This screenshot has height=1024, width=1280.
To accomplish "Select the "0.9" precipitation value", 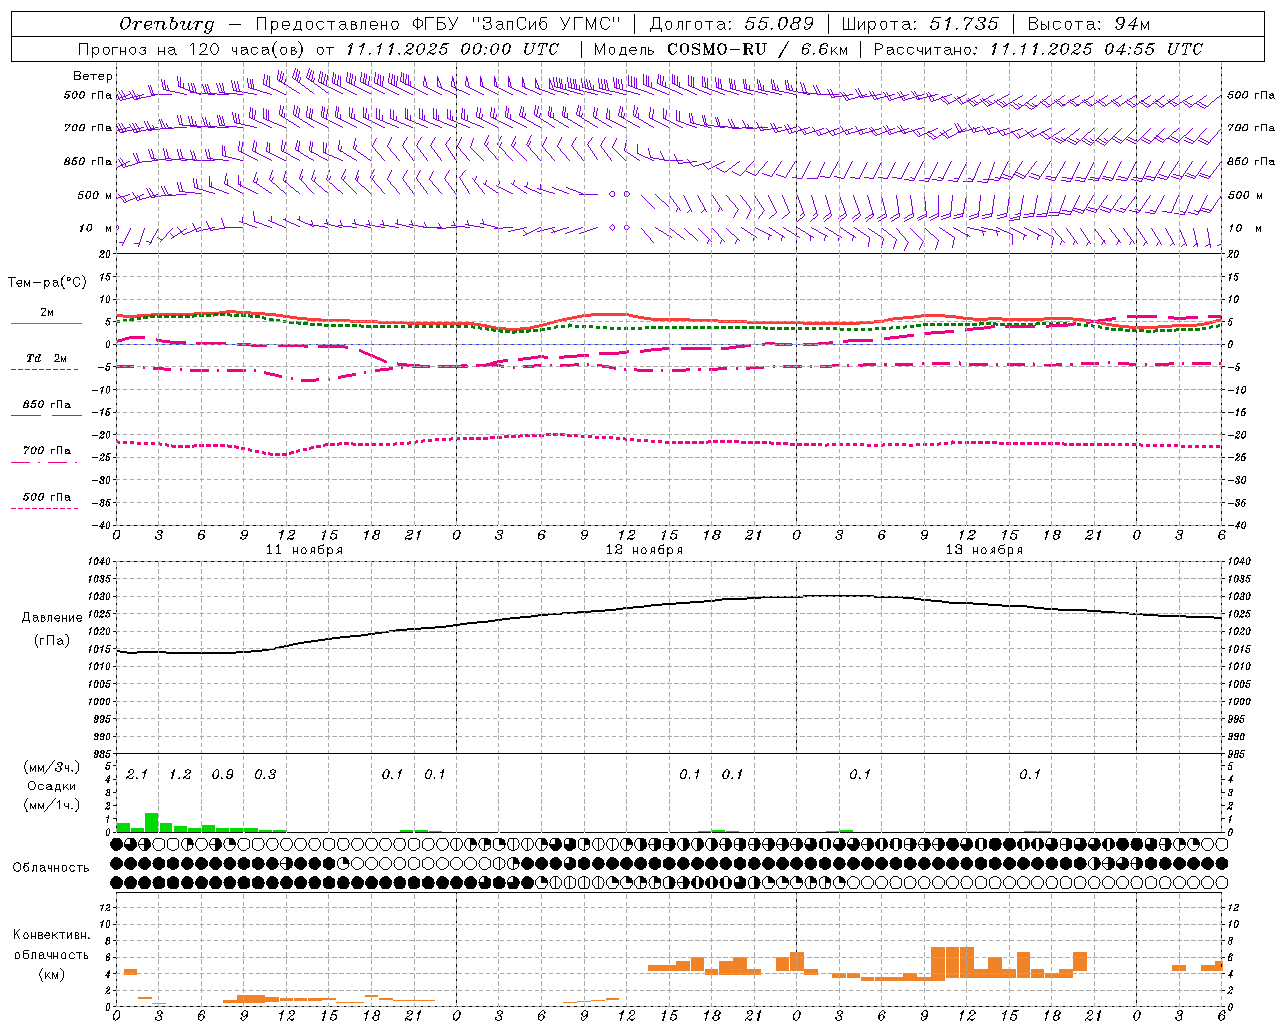I will point(222,774).
